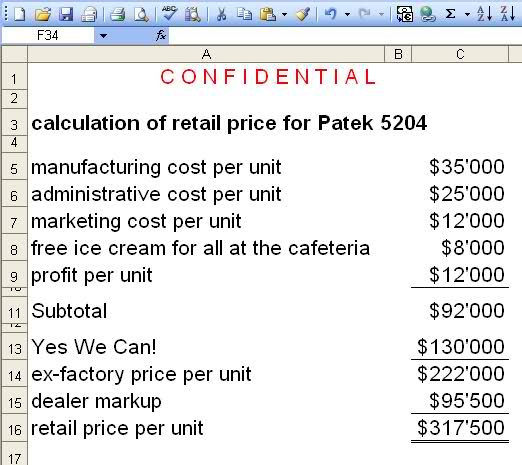Expand the Paste options dropdown arrow
The height and width of the screenshot is (465, 522).
(x=284, y=14)
